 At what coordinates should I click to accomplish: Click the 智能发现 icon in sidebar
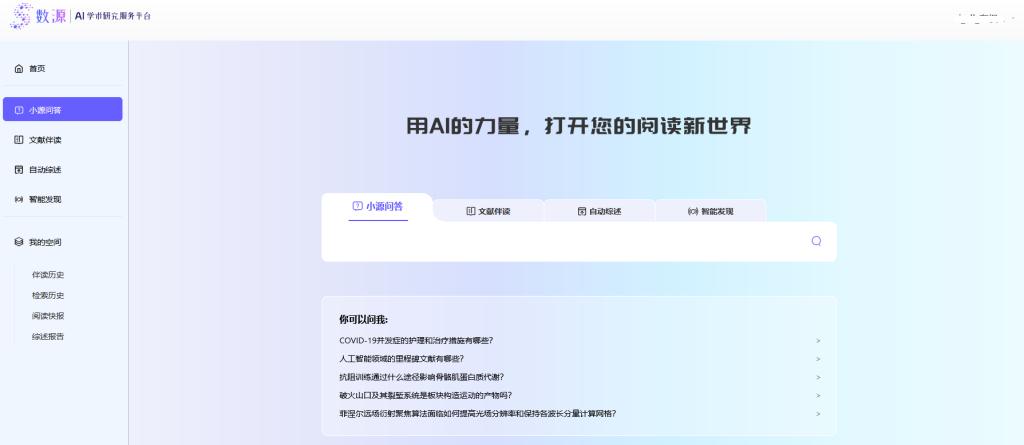[18, 200]
